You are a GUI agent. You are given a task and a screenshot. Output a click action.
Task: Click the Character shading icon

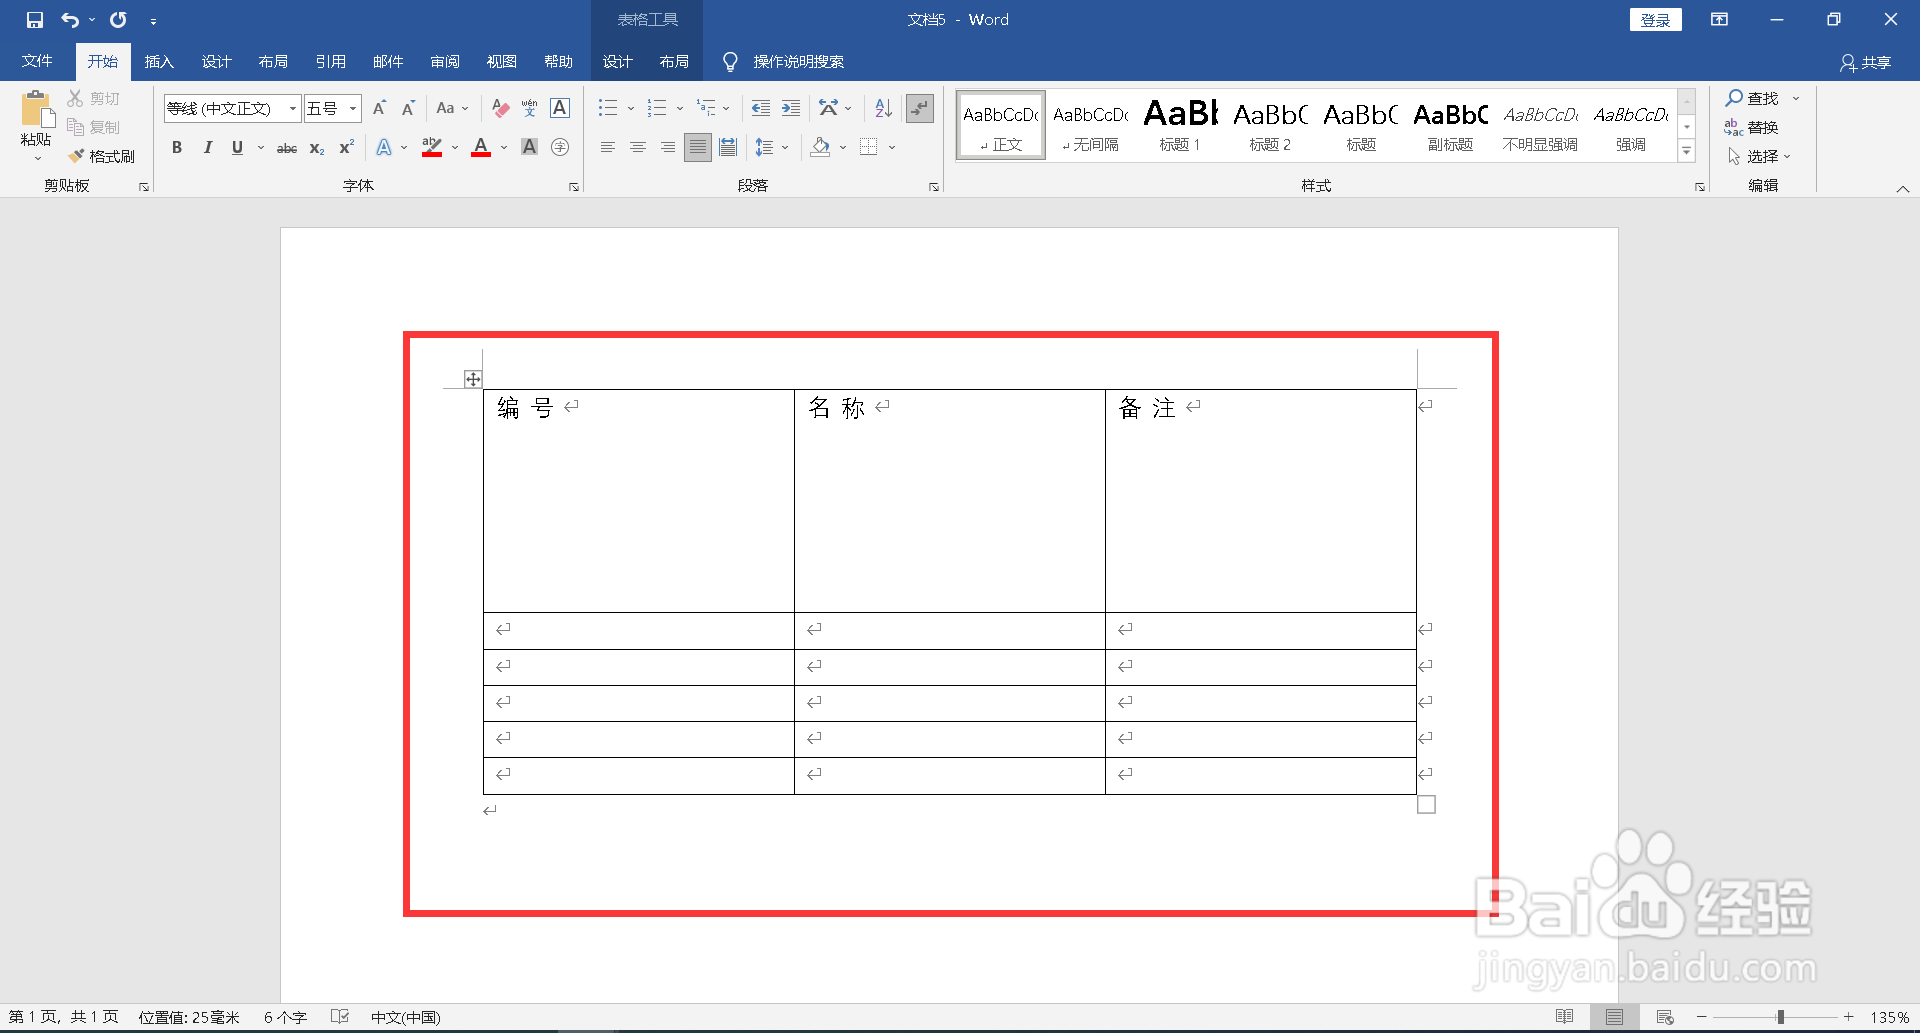coord(530,147)
